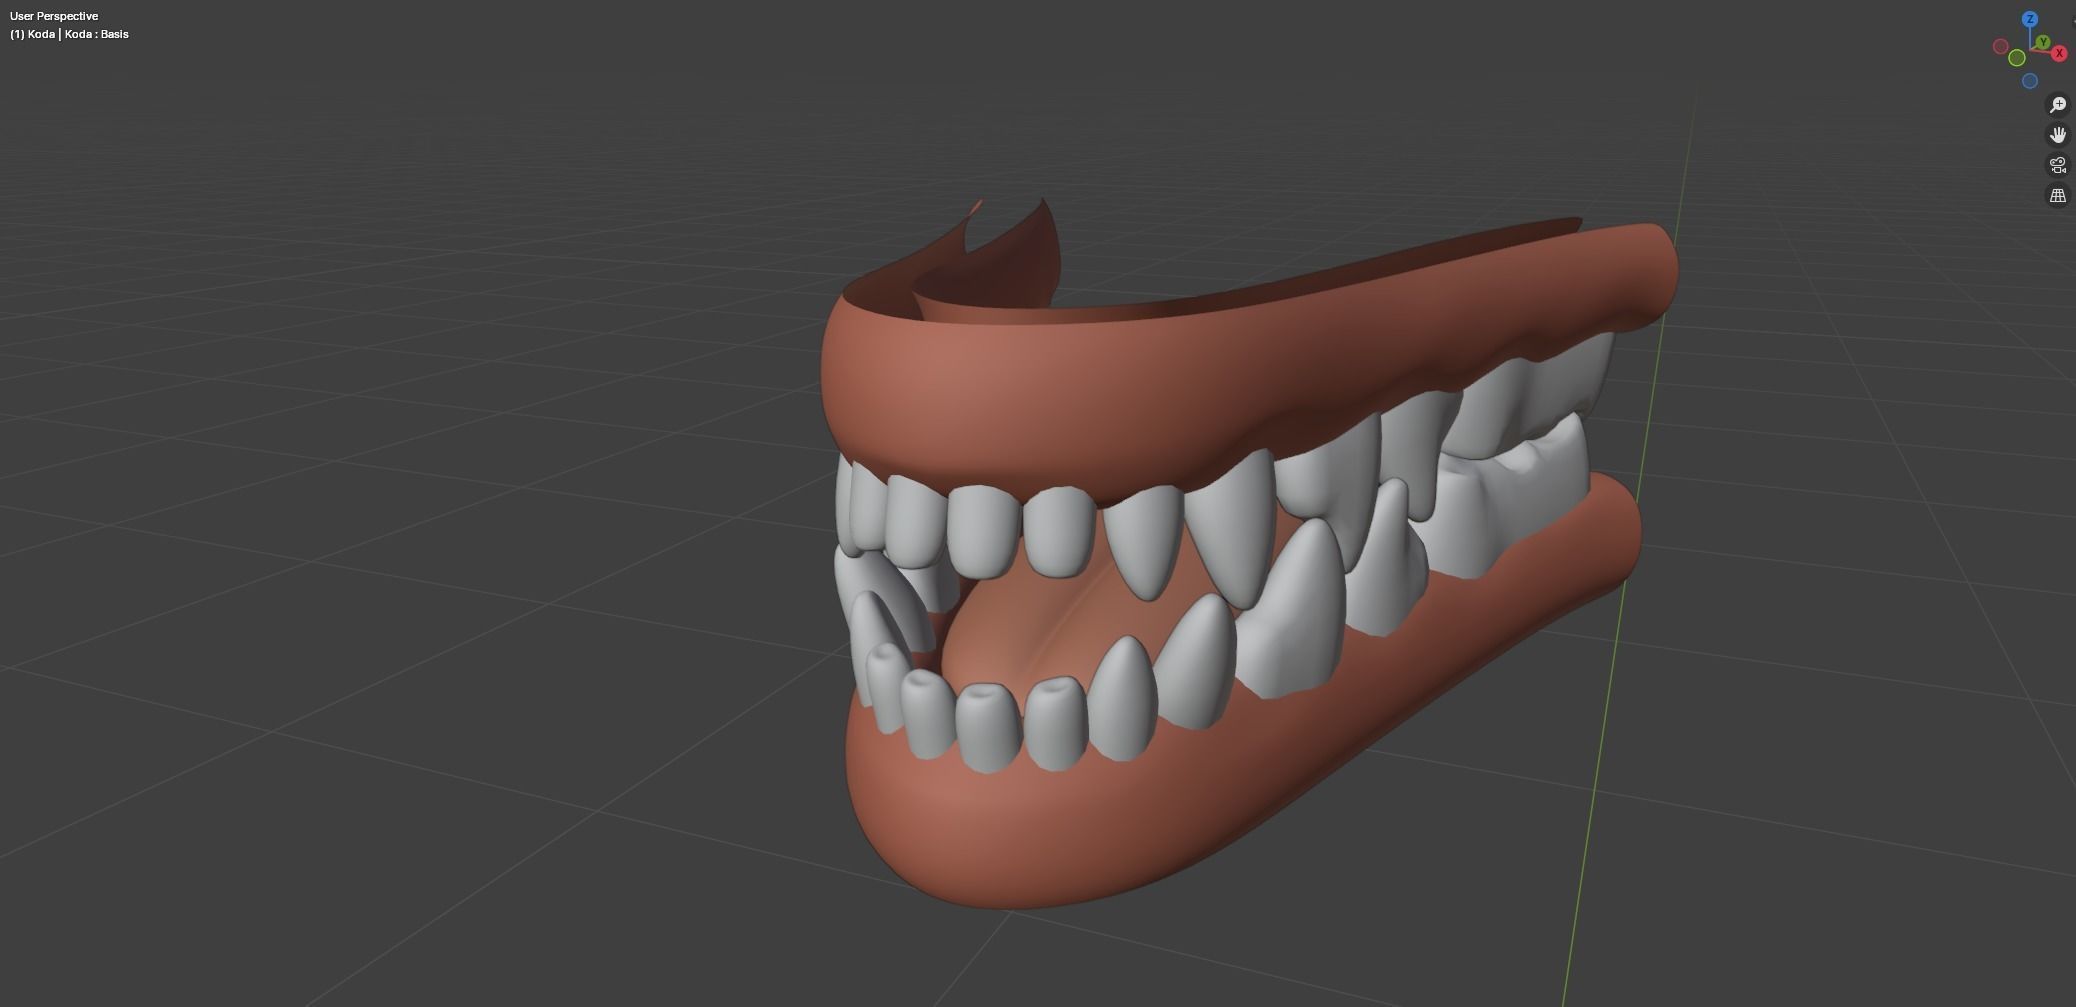Click the 'User Perspective' viewport label
This screenshot has width=2076, height=1007.
click(54, 16)
